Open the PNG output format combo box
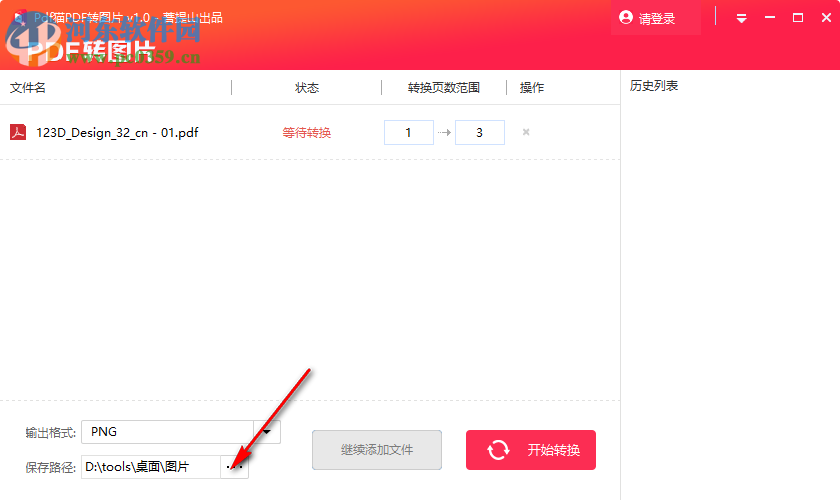 point(181,432)
